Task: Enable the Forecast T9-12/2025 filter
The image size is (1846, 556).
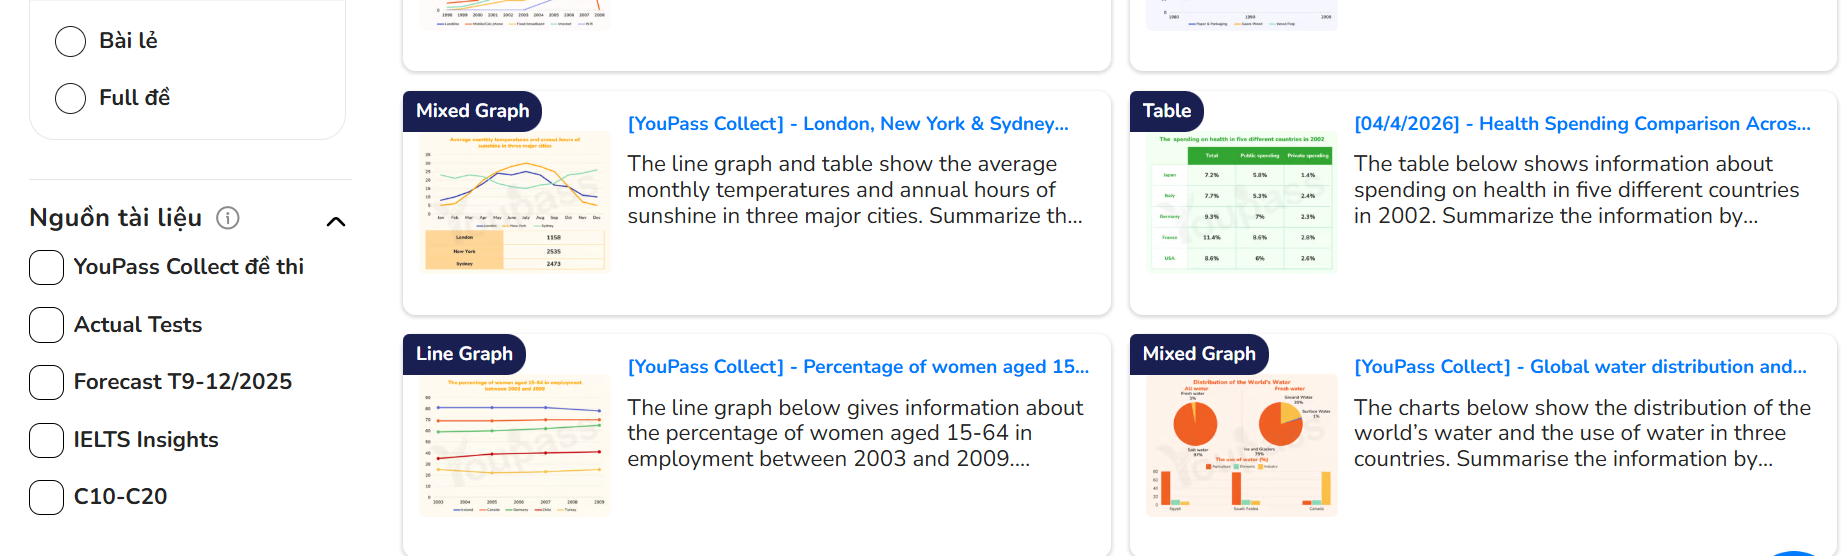Action: coord(47,382)
